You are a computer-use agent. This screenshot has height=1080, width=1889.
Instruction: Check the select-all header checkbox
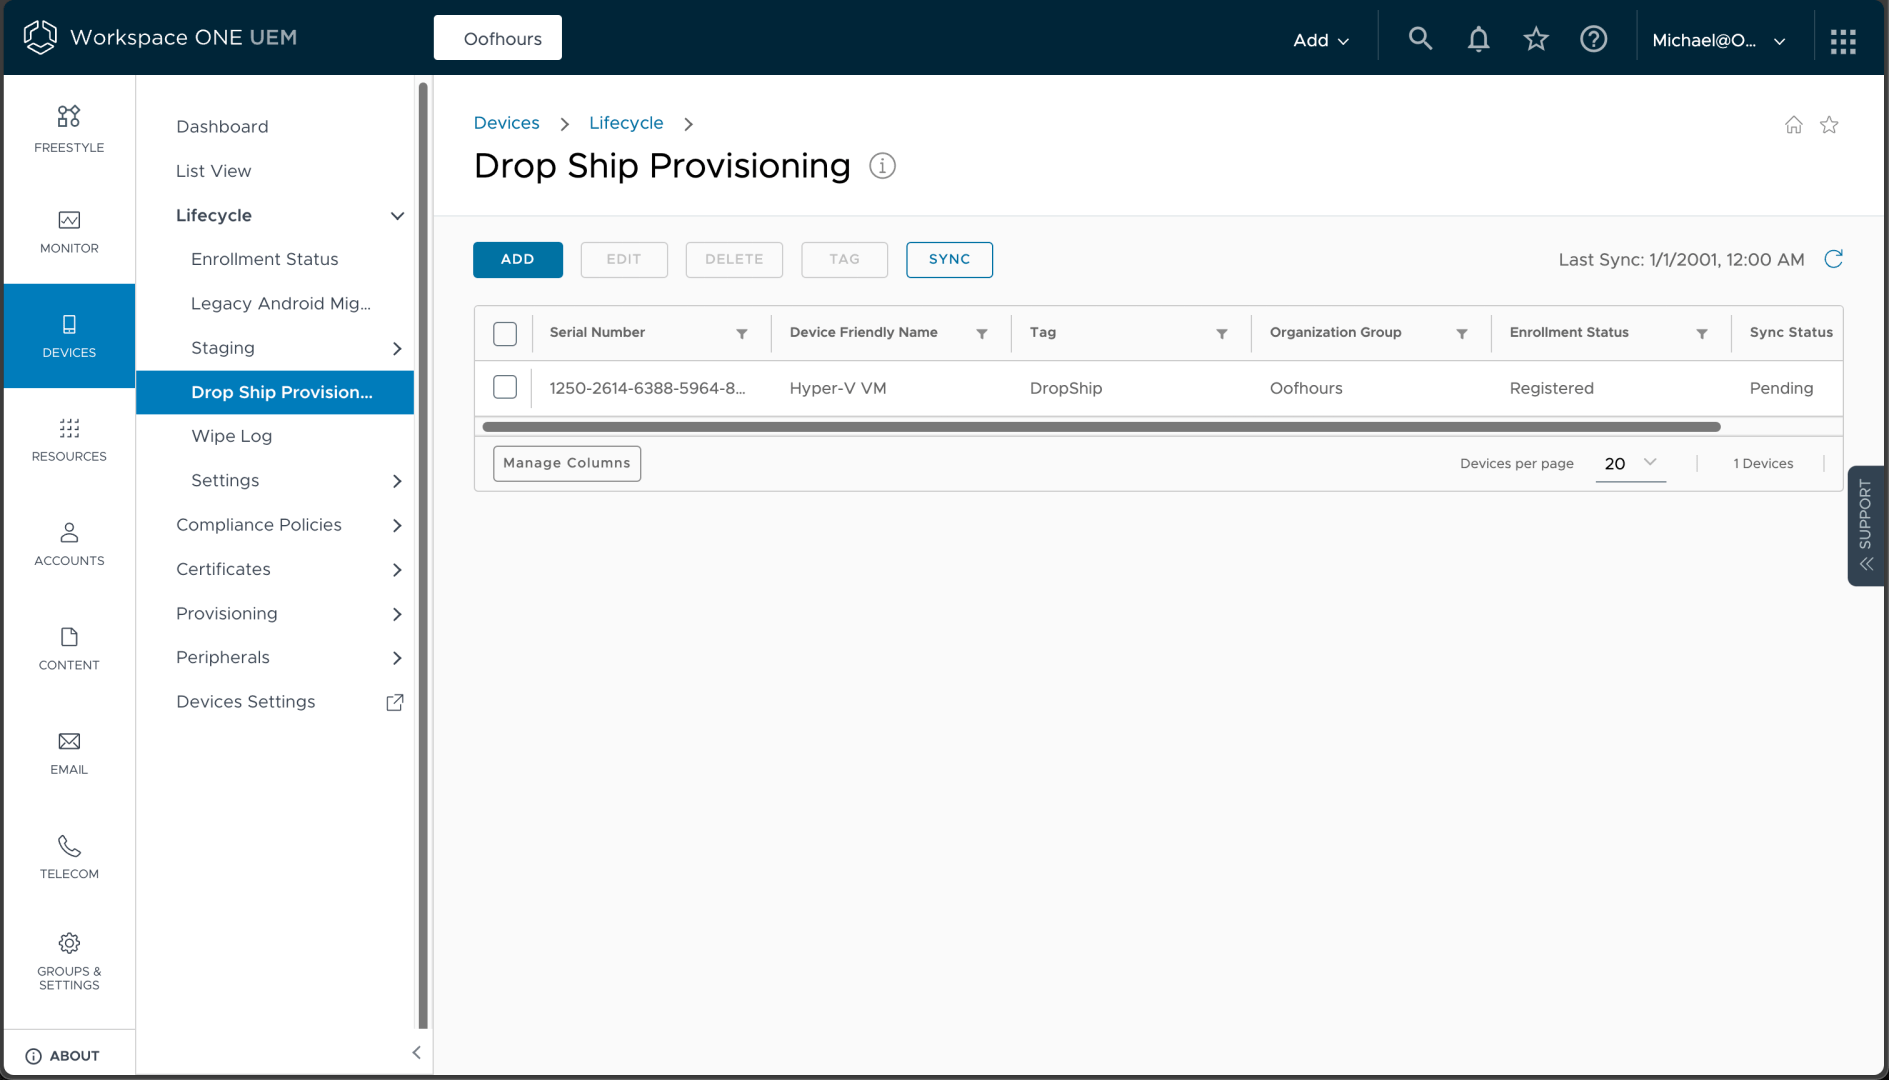pyautogui.click(x=505, y=334)
